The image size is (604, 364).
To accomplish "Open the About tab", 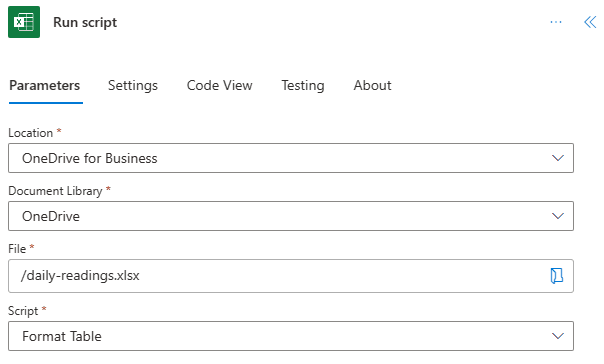I will coord(372,86).
